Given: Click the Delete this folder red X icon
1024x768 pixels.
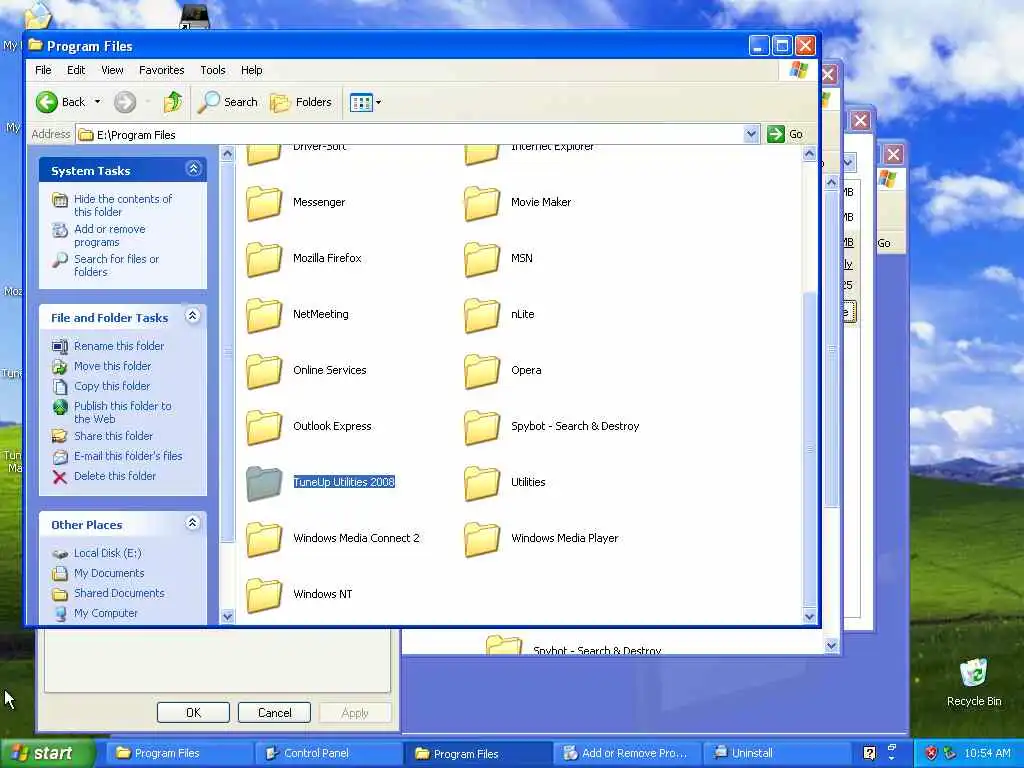Looking at the screenshot, I should (x=59, y=477).
